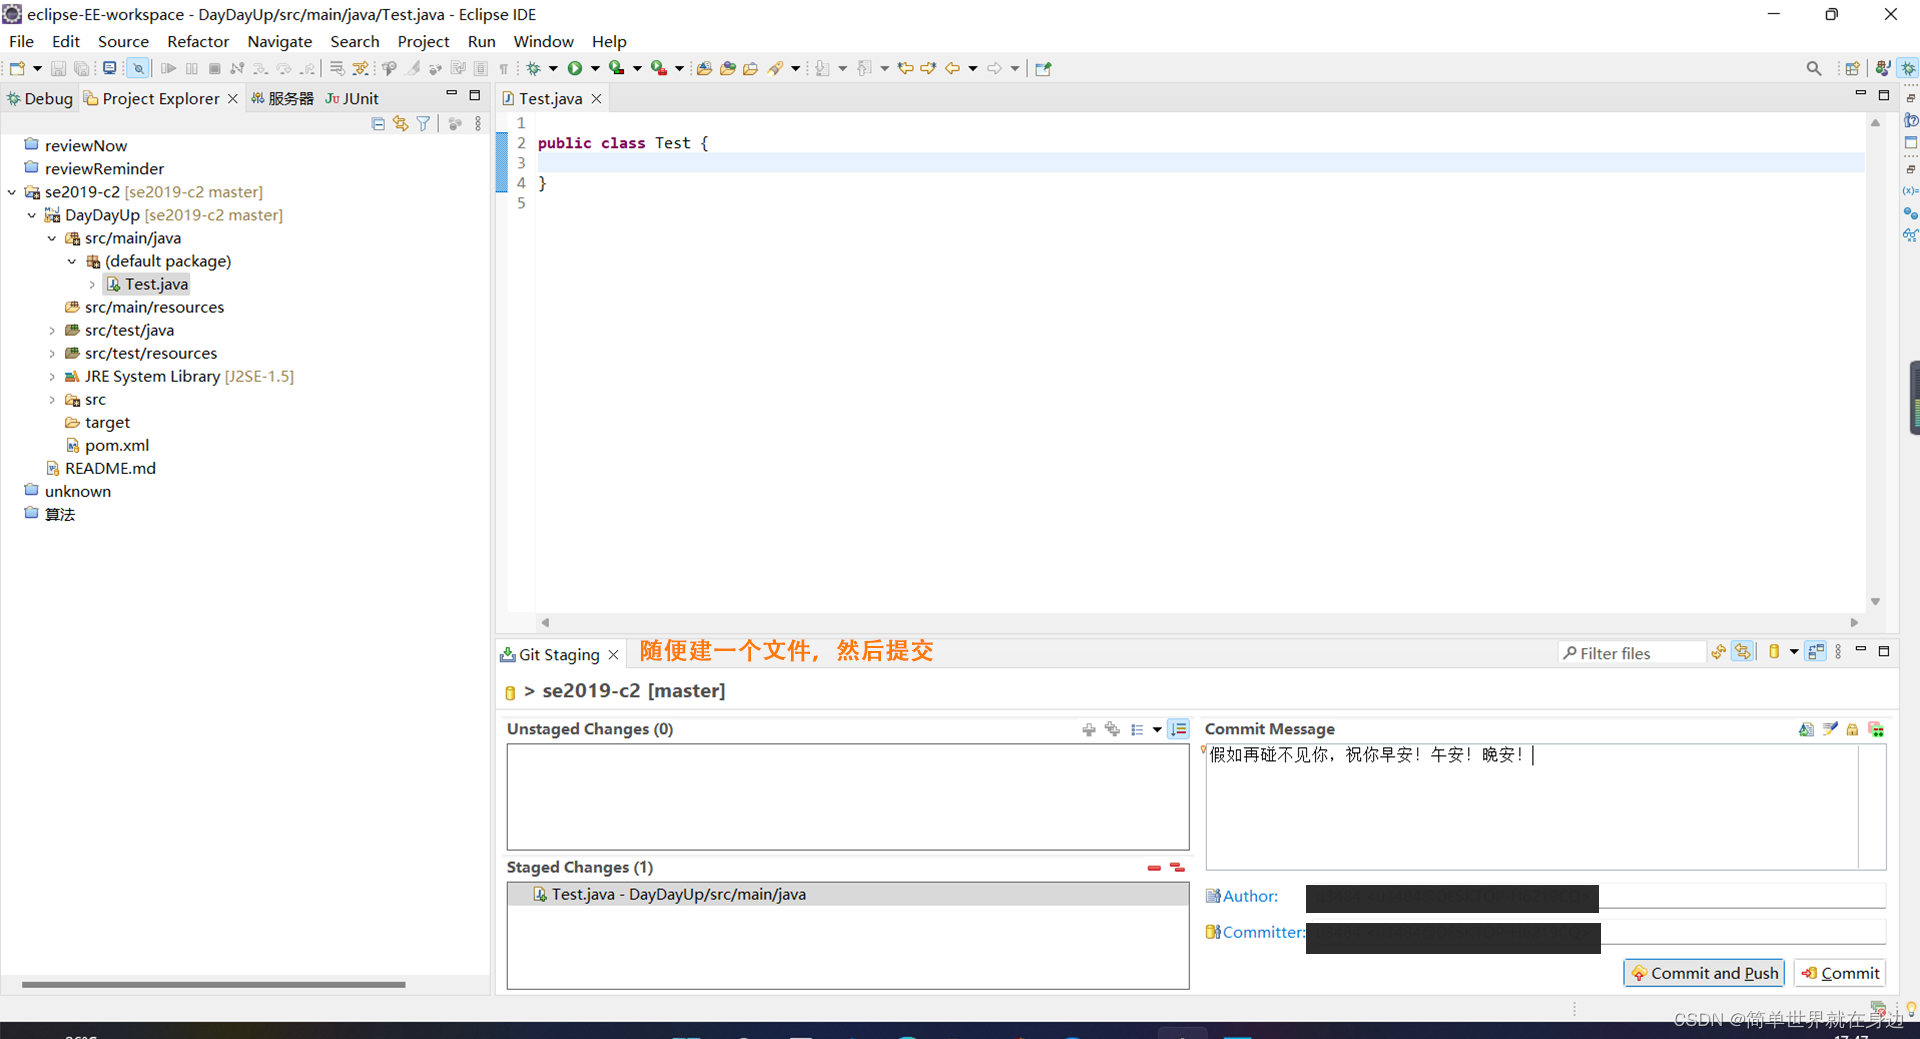
Task: Click the Run icon to run Test.java
Action: (x=573, y=68)
